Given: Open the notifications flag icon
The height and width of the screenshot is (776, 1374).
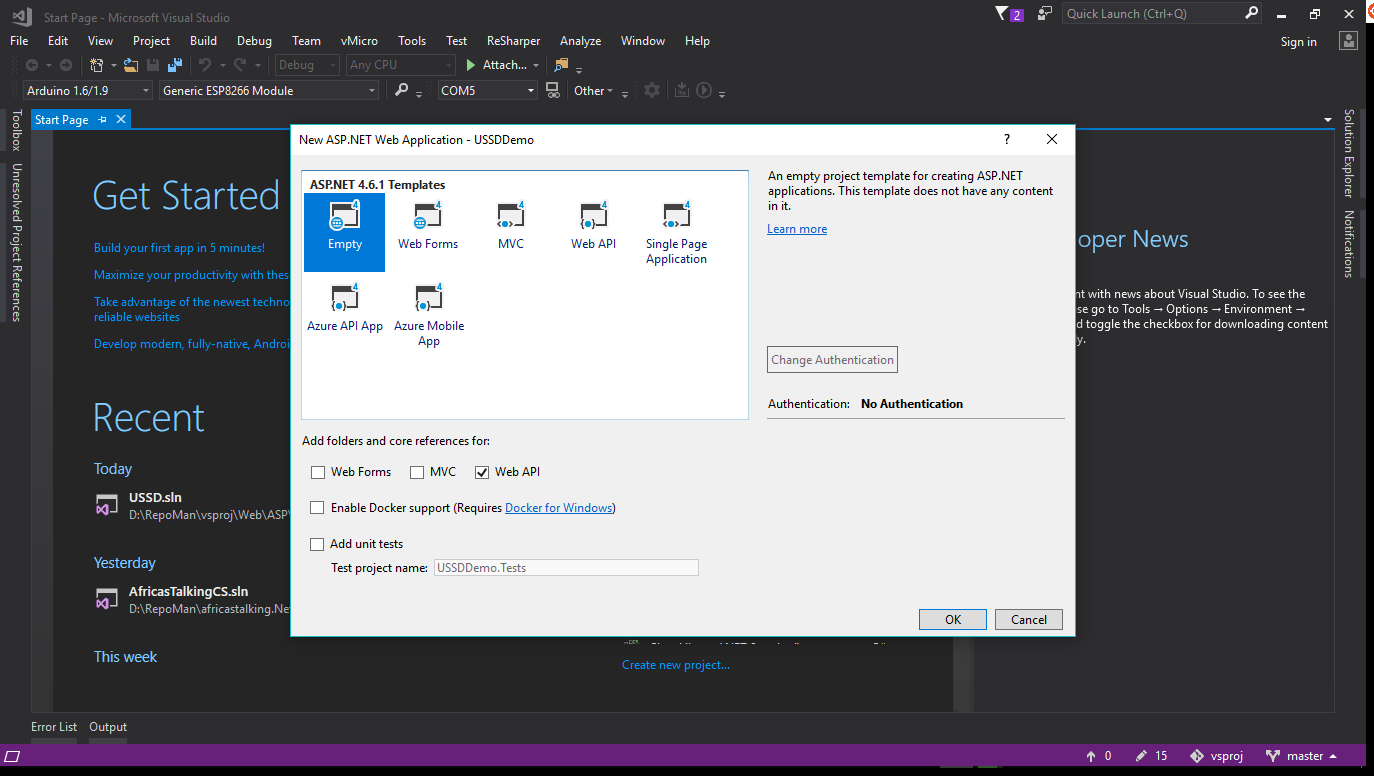Looking at the screenshot, I should [1003, 14].
